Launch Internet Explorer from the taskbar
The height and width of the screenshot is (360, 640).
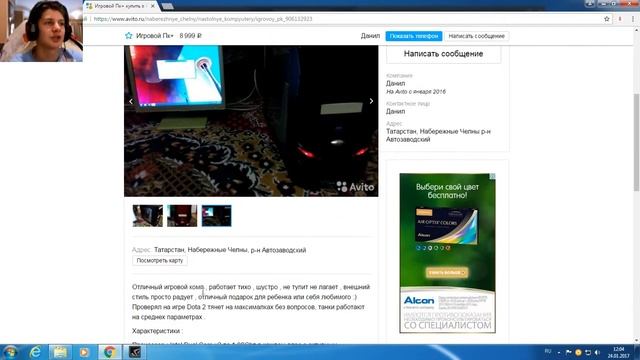tap(36, 352)
